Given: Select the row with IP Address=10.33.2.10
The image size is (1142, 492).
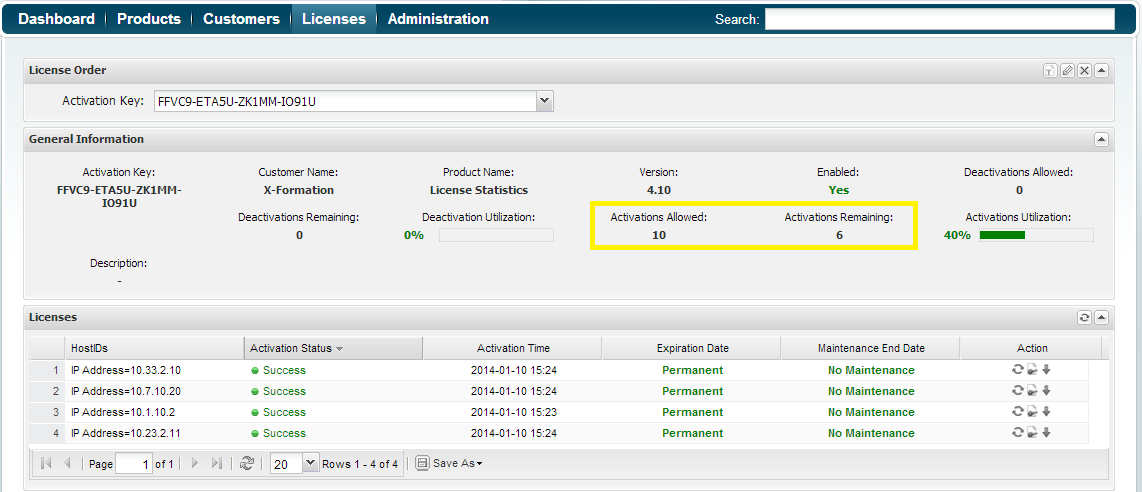Looking at the screenshot, I should point(559,370).
